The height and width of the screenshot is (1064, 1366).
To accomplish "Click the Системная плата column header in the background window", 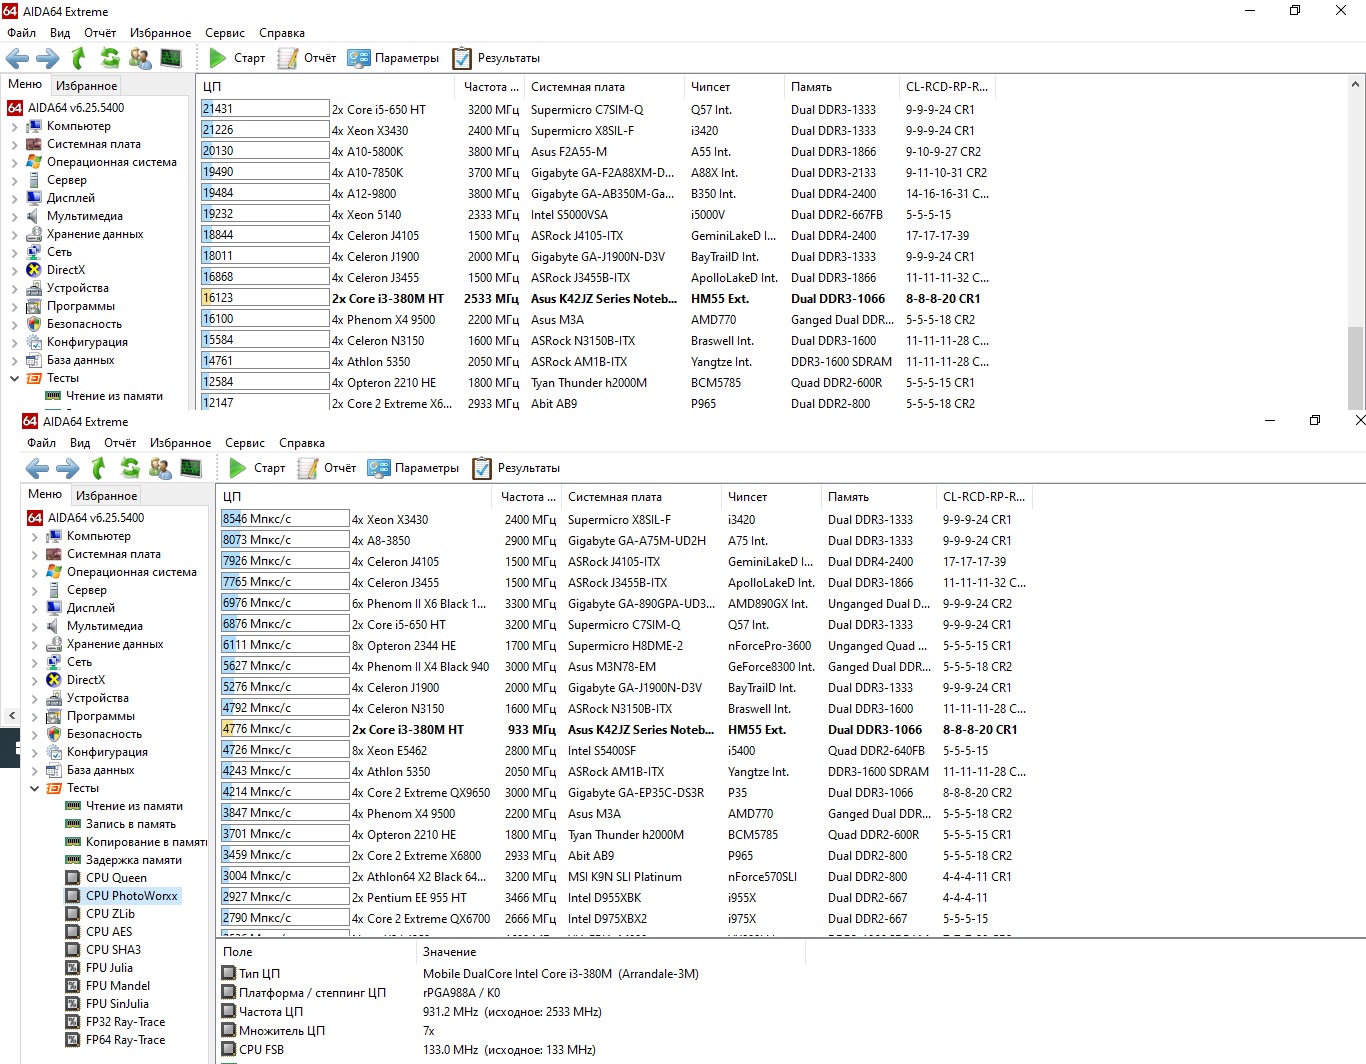I will click(604, 87).
